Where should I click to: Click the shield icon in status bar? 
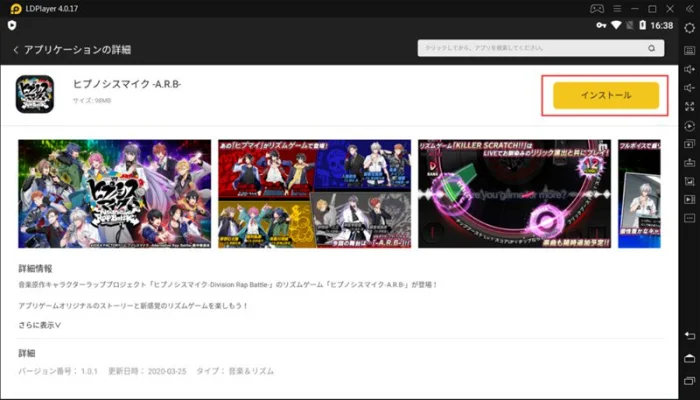coord(12,25)
